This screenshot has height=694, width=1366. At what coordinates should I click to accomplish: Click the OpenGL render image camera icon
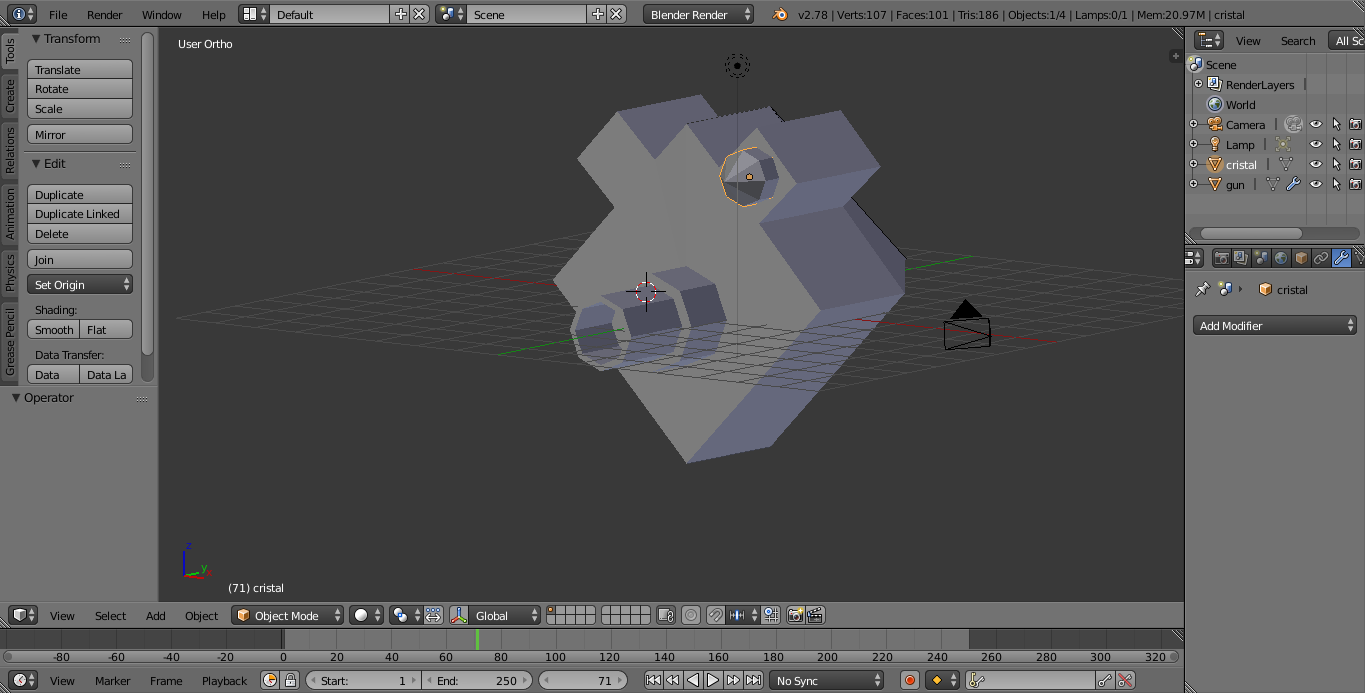[x=795, y=616]
